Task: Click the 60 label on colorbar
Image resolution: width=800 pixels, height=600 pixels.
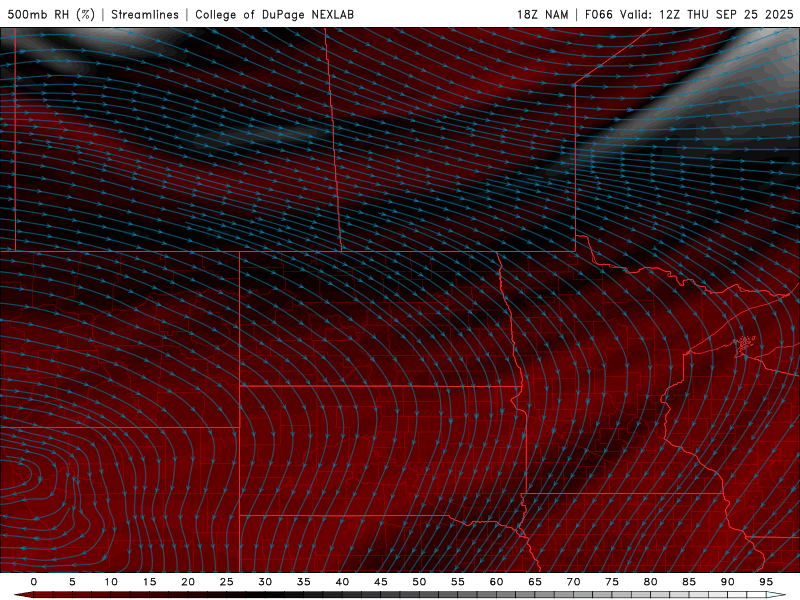Action: (x=496, y=582)
